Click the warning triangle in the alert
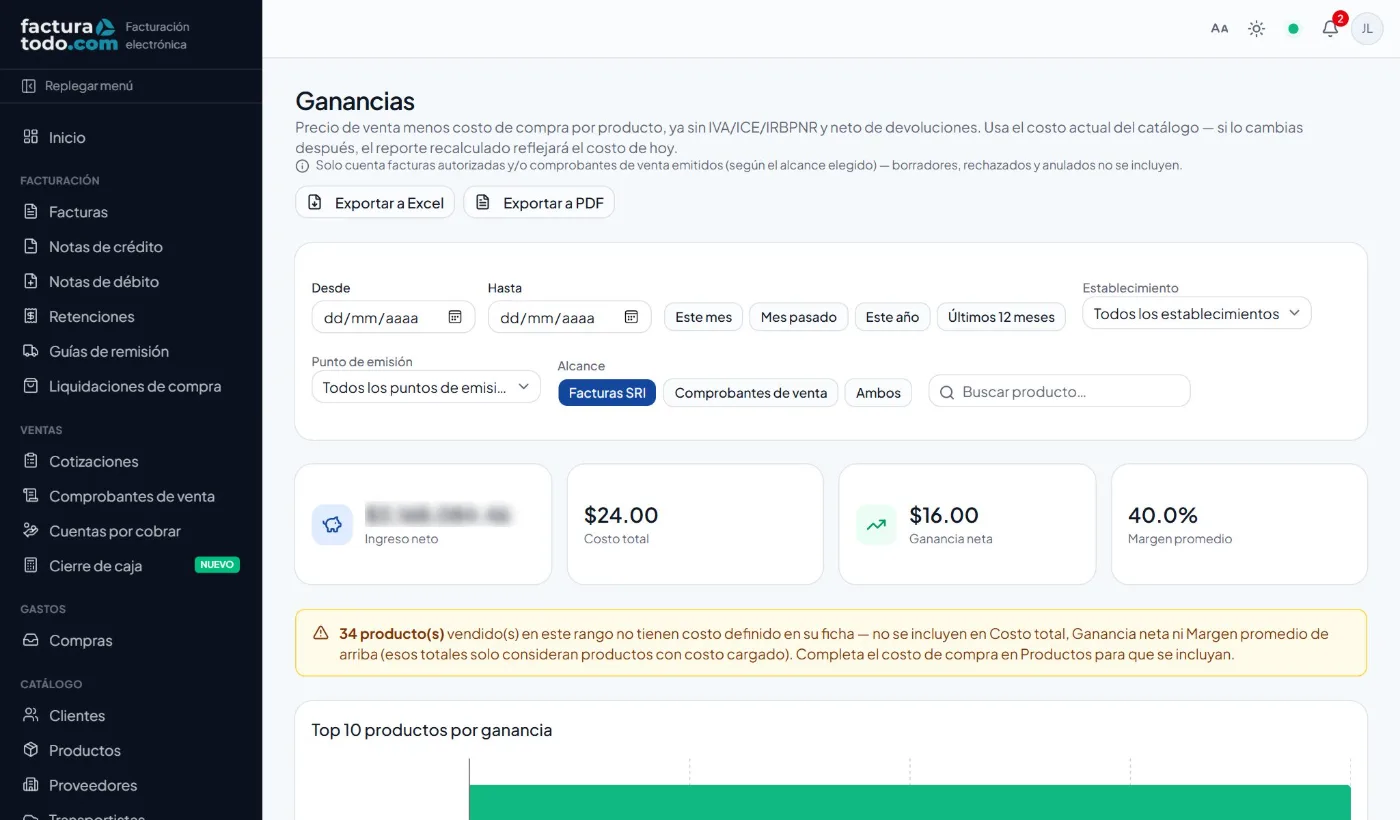The image size is (1400, 820). (320, 633)
